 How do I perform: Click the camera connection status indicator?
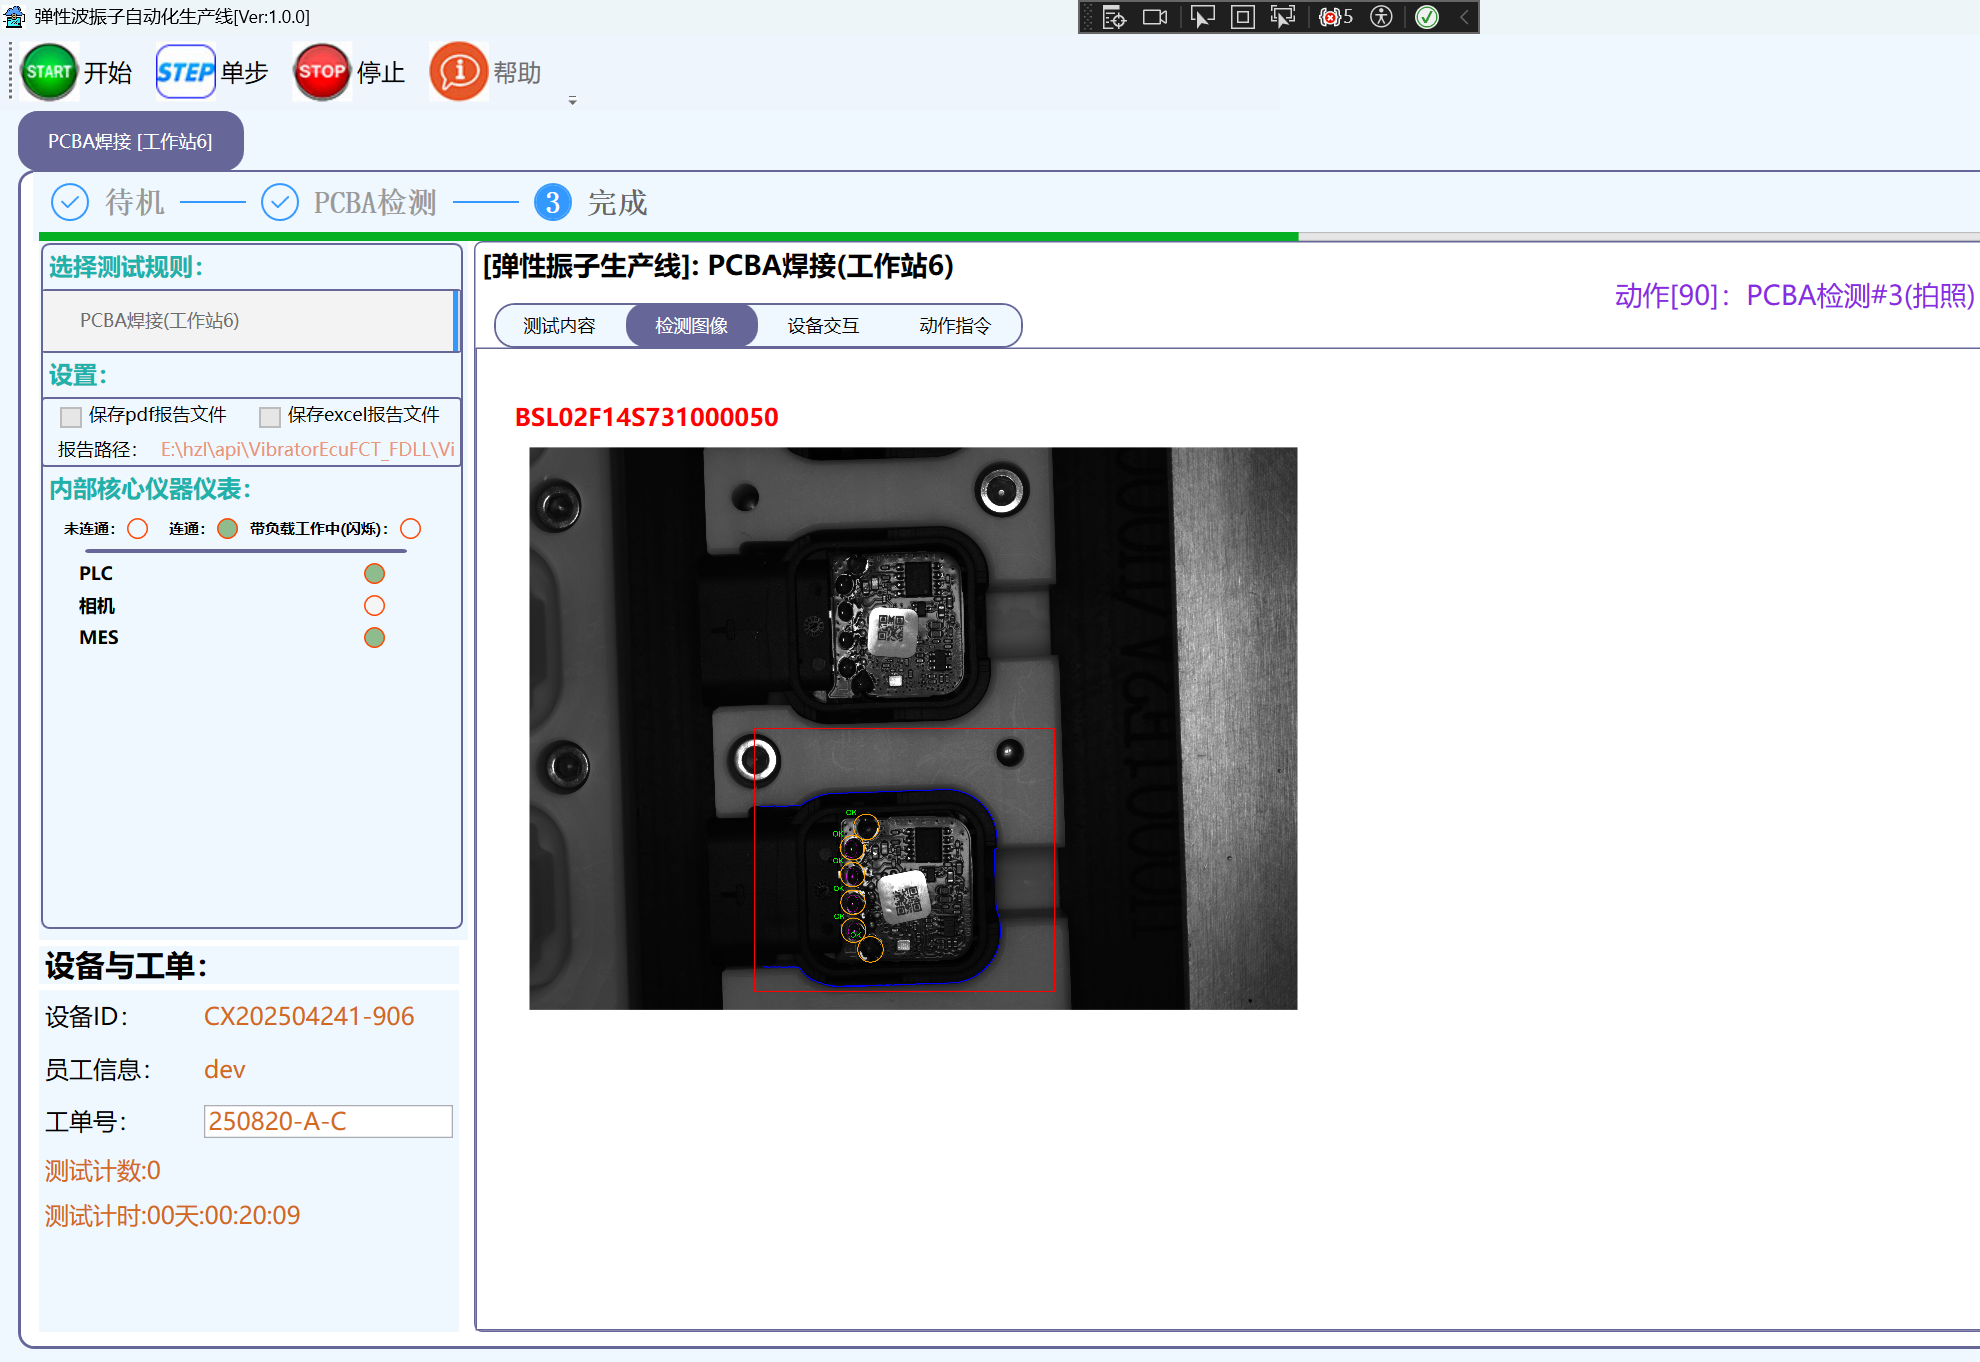click(374, 606)
